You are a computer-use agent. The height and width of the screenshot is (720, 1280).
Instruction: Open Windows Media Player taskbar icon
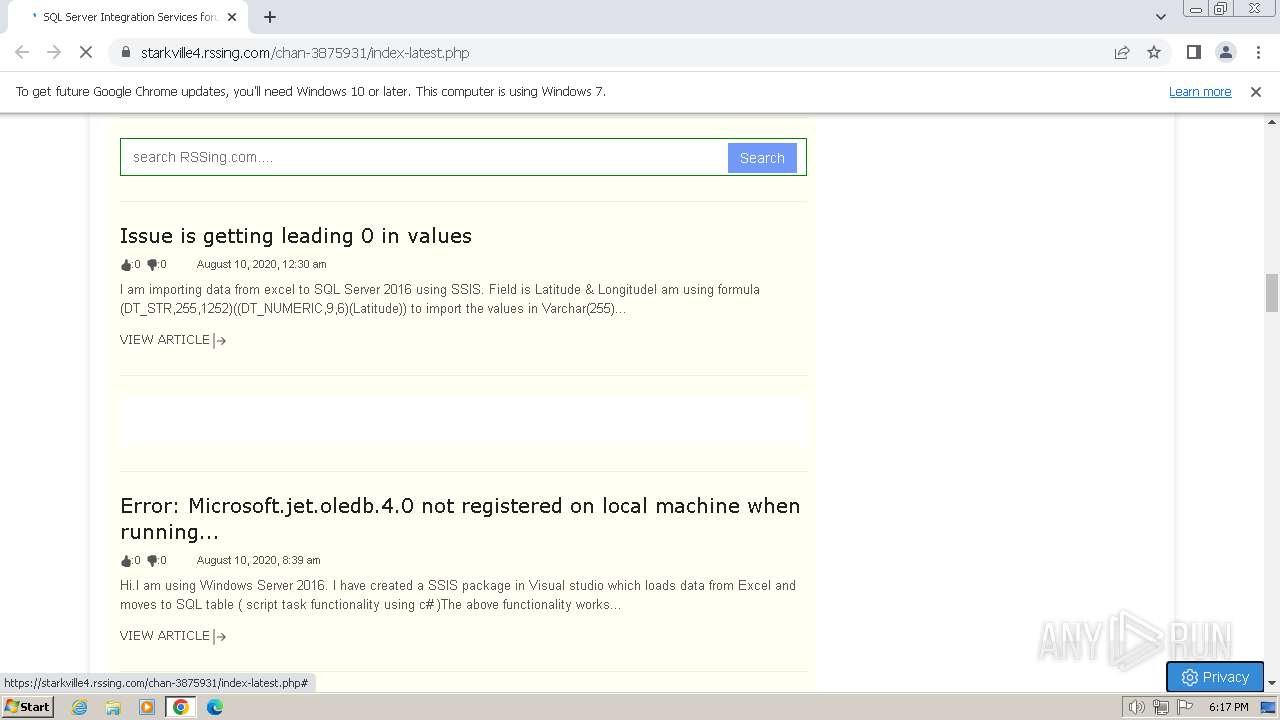[147, 707]
